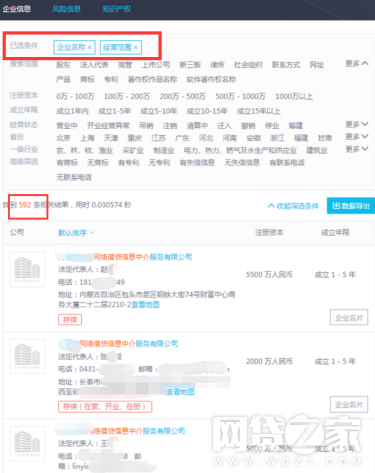Sort by 注册资本 column header
This screenshot has width=375, height=473.
(269, 233)
